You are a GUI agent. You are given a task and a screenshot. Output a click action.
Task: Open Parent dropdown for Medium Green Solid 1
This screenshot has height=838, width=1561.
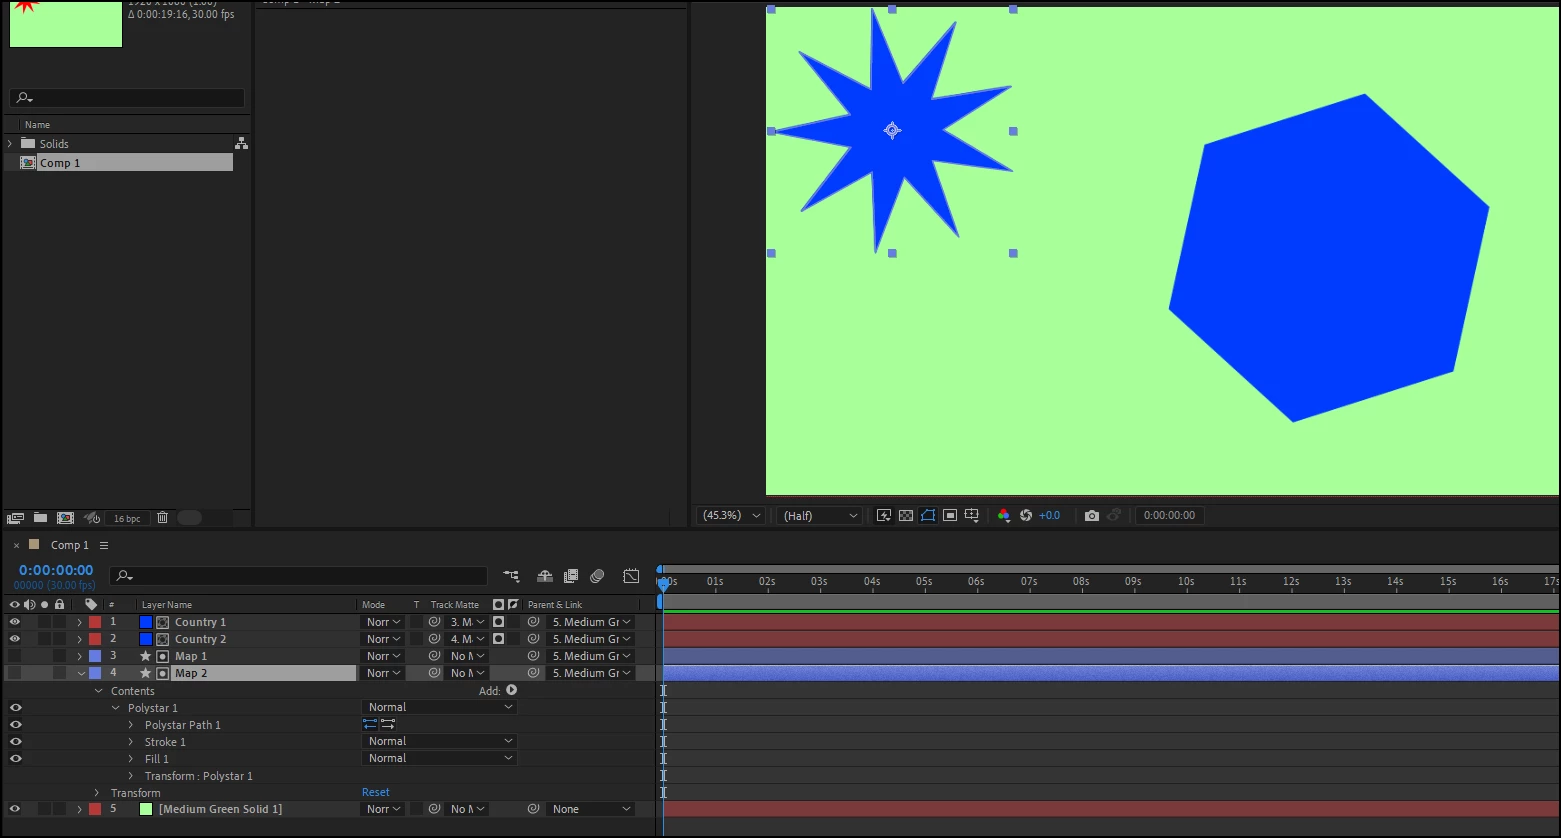(x=592, y=809)
